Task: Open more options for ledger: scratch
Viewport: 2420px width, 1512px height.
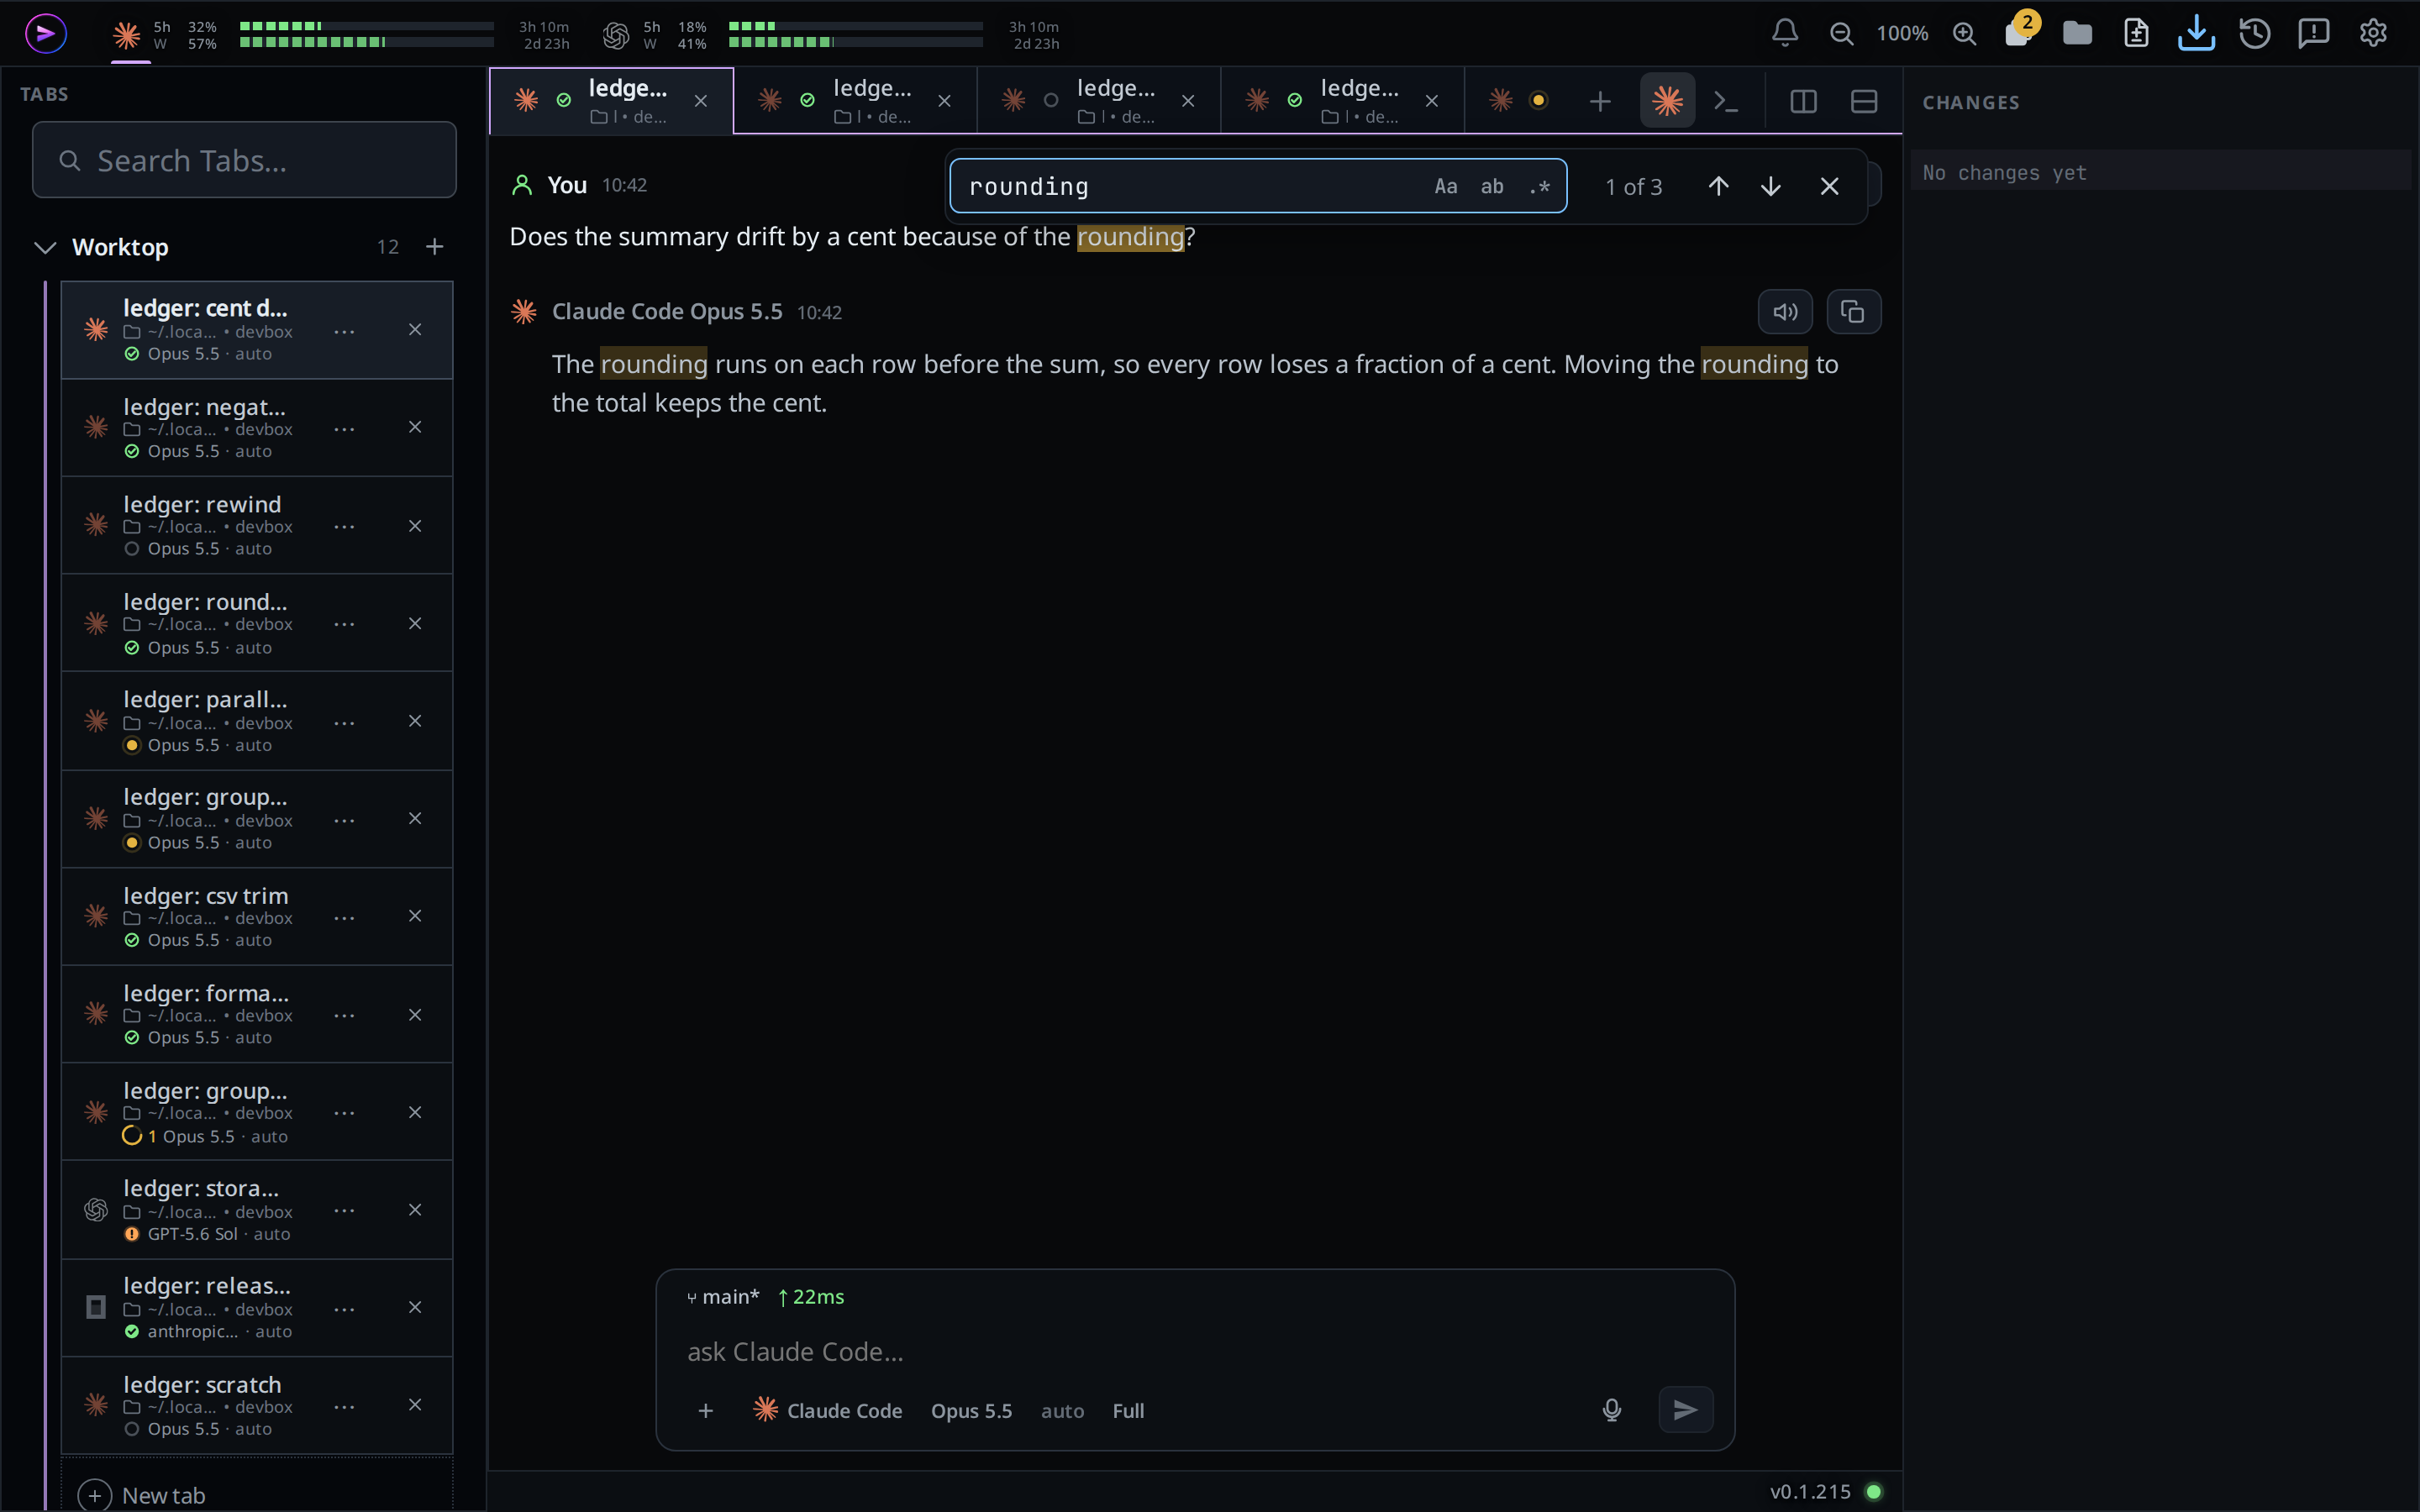Action: (x=344, y=1406)
